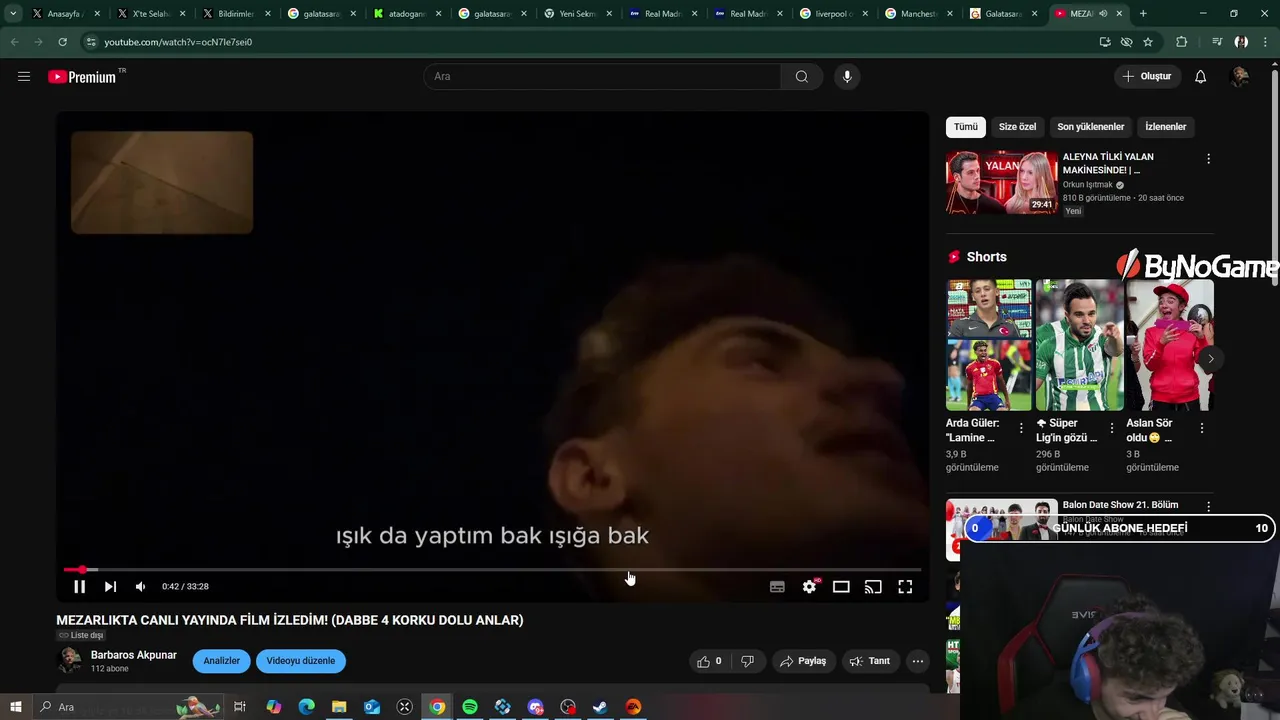Select the Tümü filter chip
Screen dimensions: 1280x720
tap(966, 127)
